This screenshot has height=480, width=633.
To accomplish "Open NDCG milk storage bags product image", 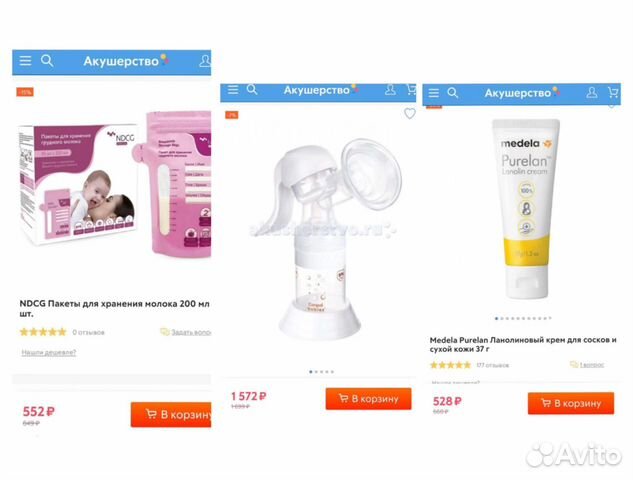I will coord(115,185).
